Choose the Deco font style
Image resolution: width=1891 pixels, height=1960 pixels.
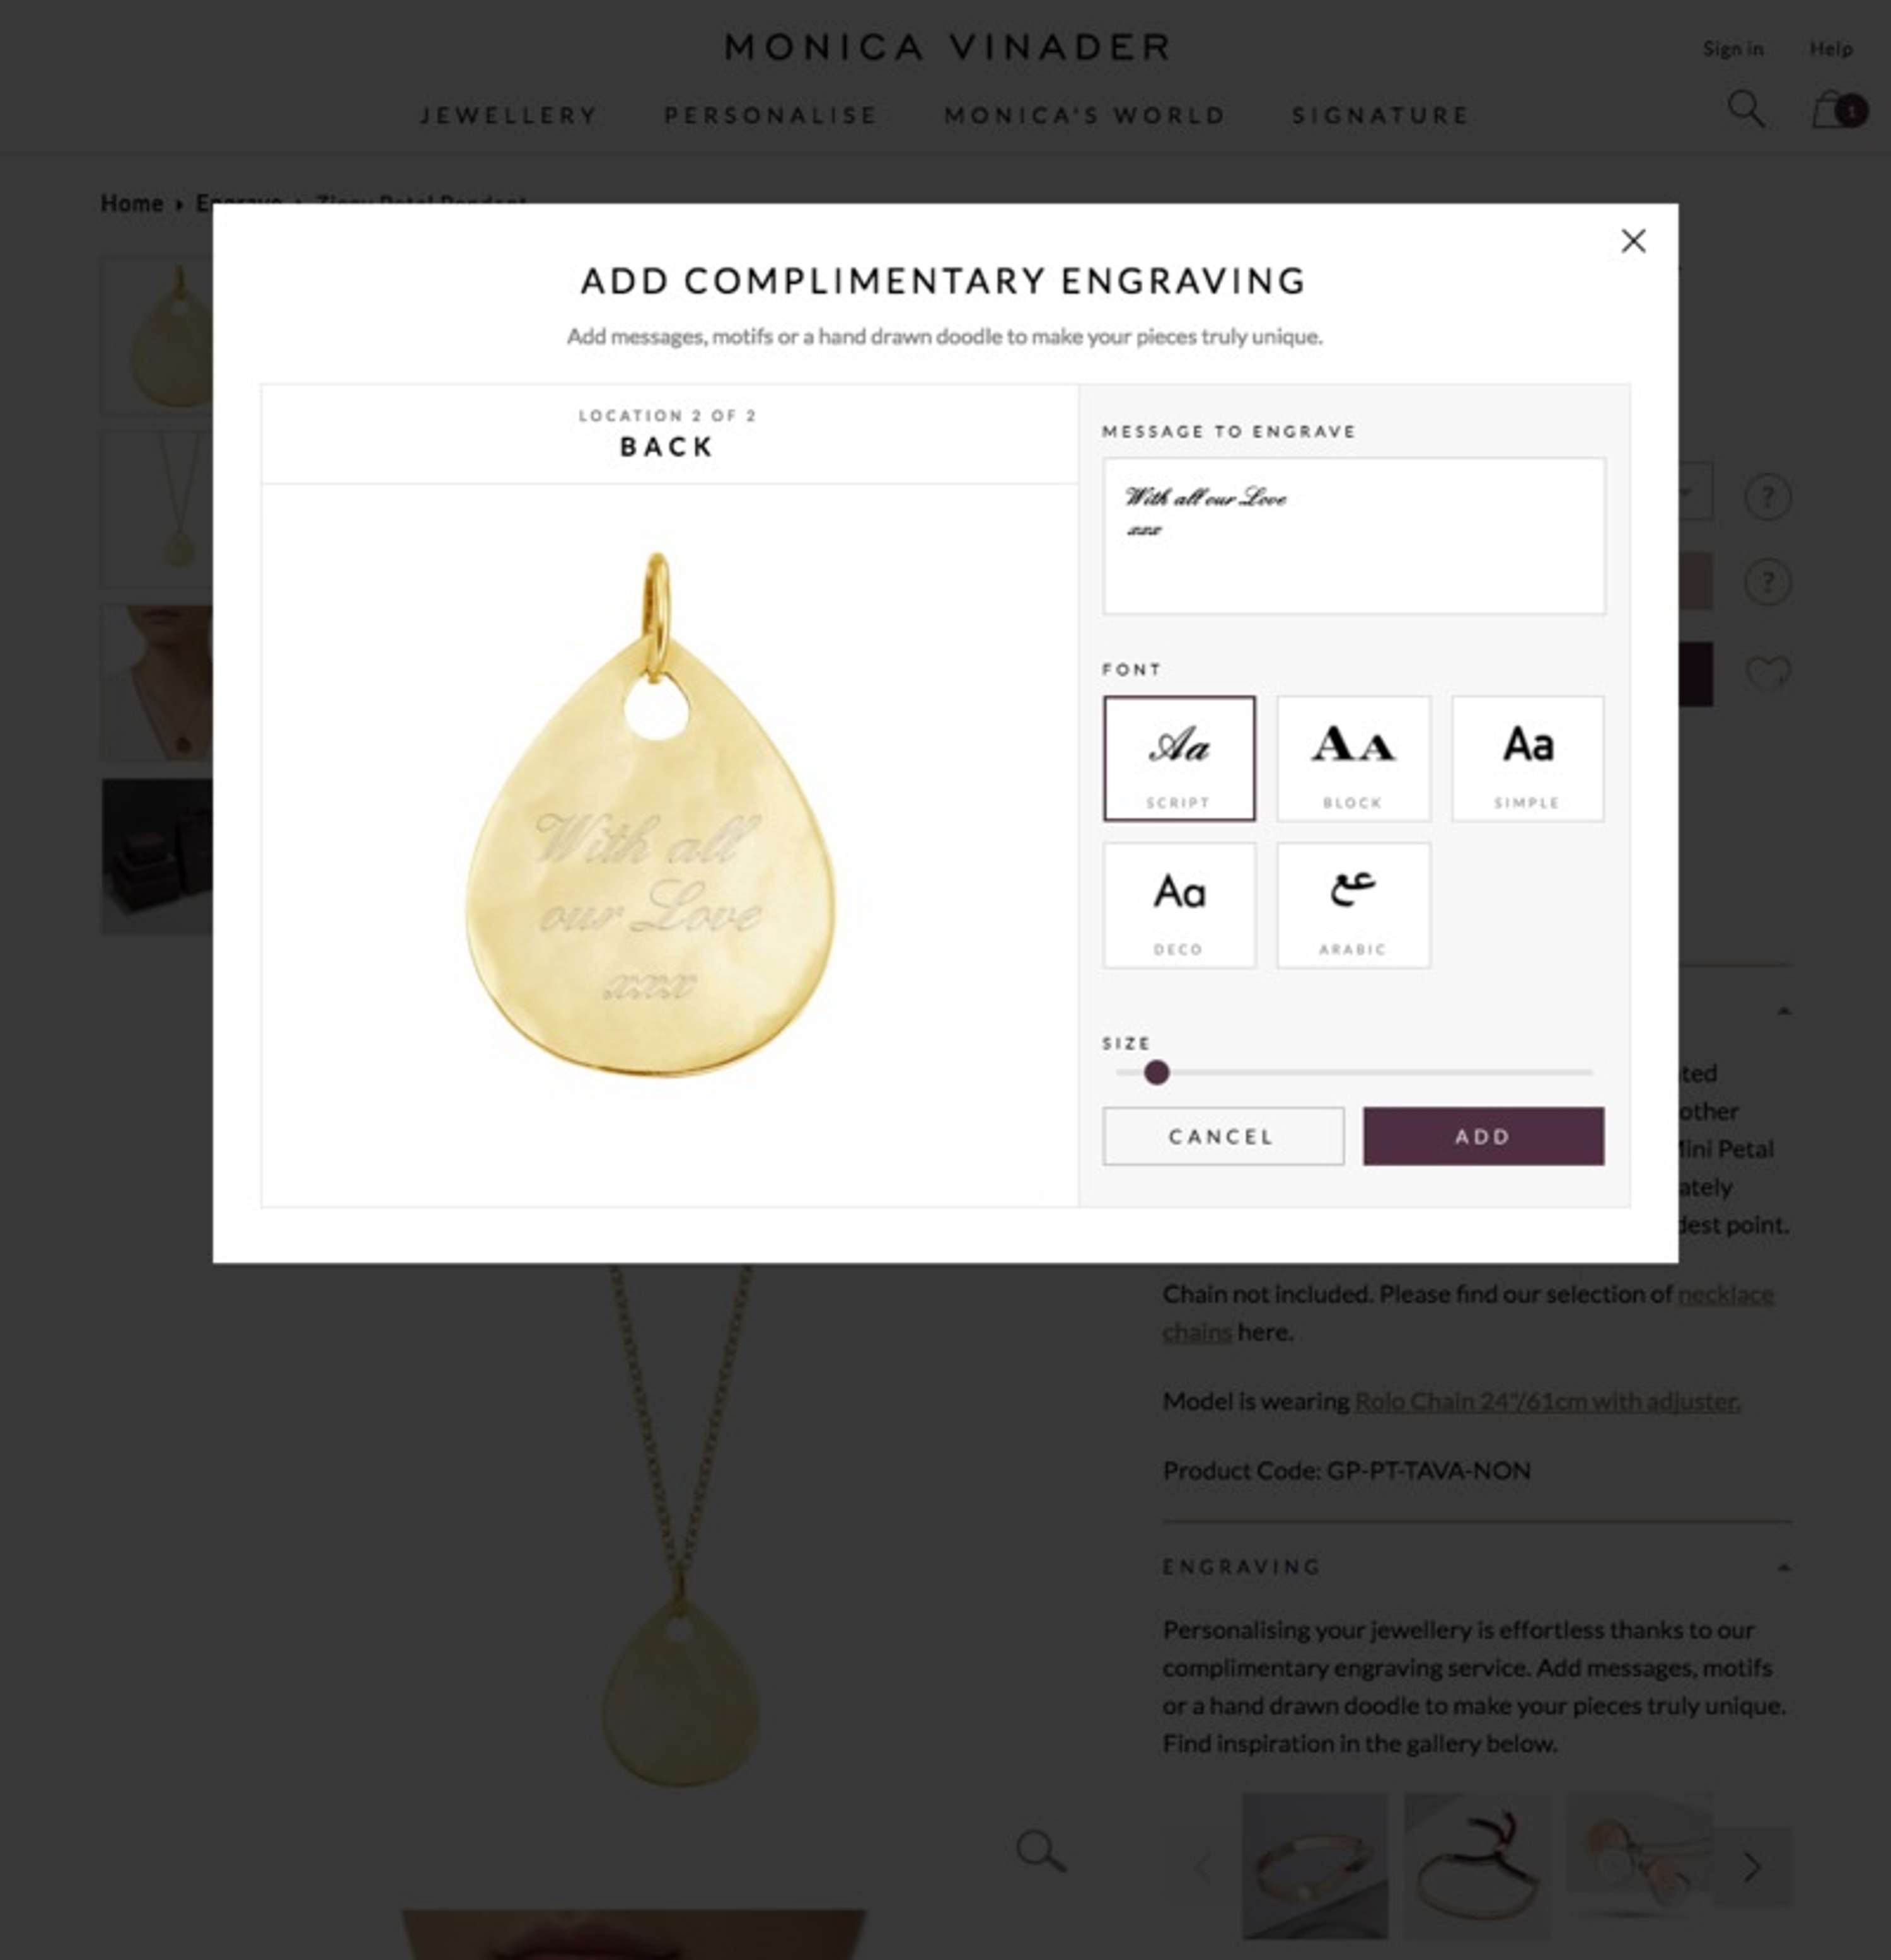click(x=1179, y=905)
